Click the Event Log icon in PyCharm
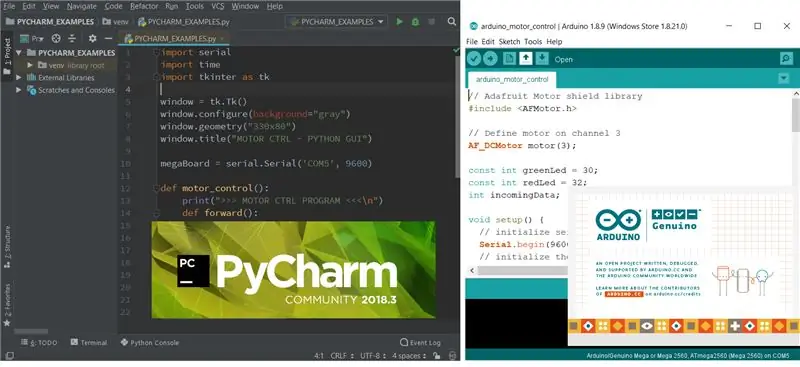Image resolution: width=800 pixels, height=367 pixels. click(404, 342)
